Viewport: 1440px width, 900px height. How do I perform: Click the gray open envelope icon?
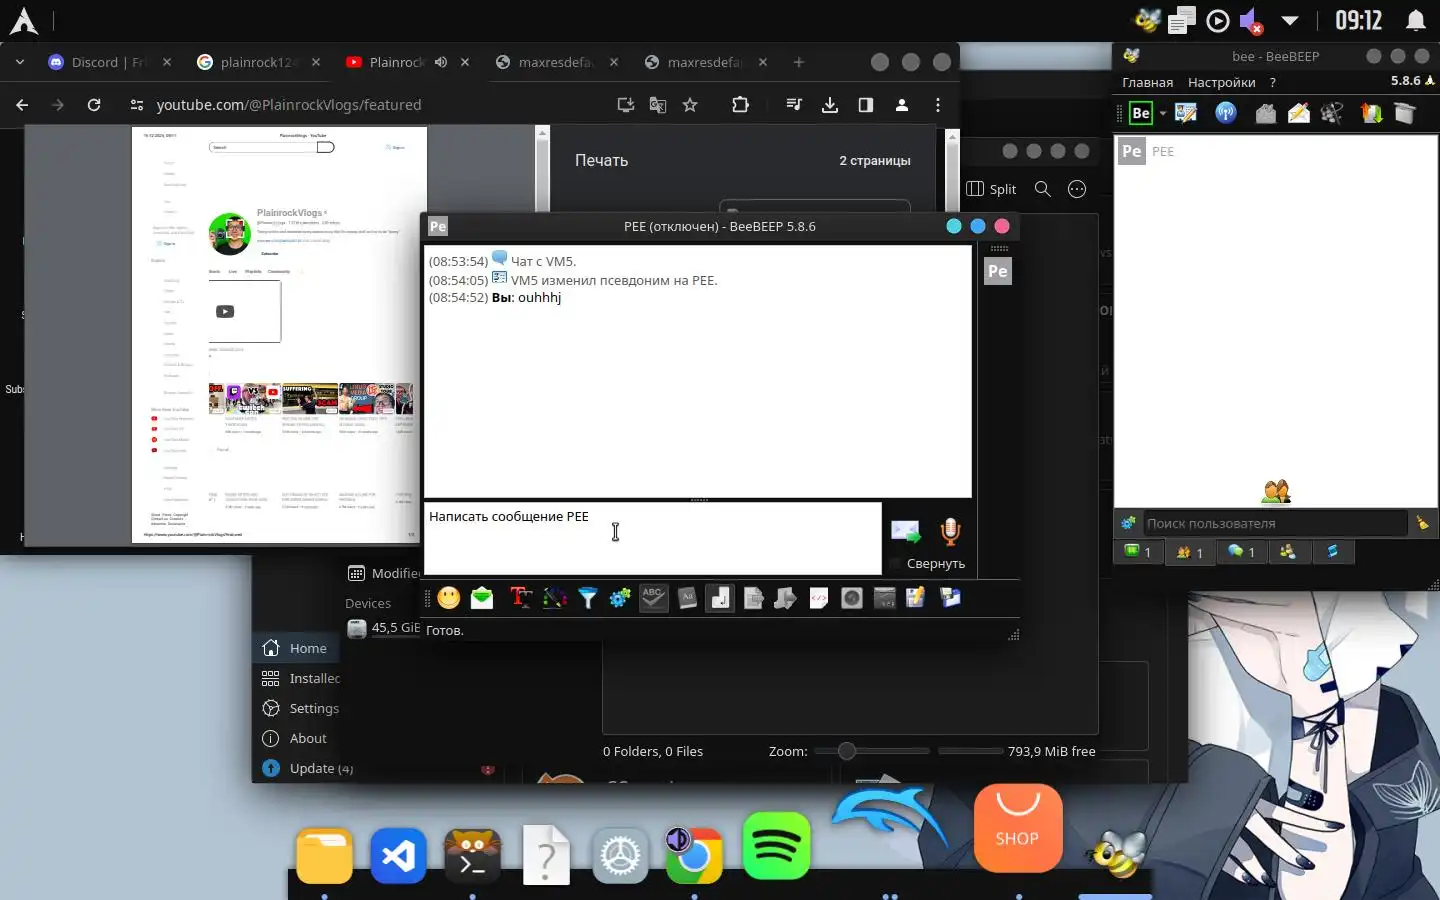pos(1265,113)
